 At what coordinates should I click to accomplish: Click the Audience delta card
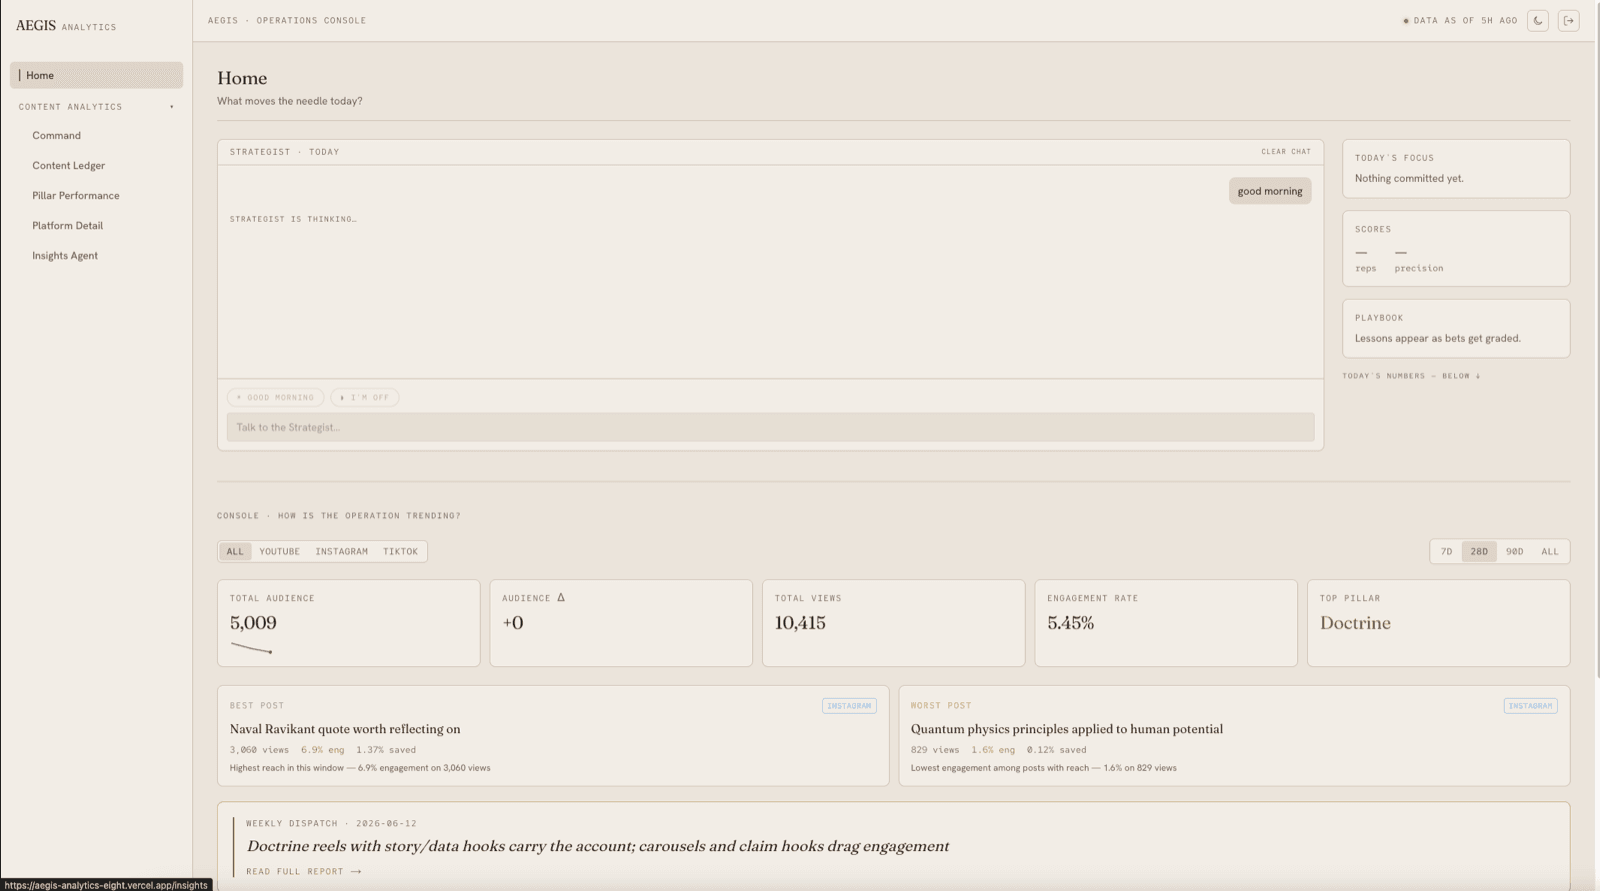coord(621,623)
